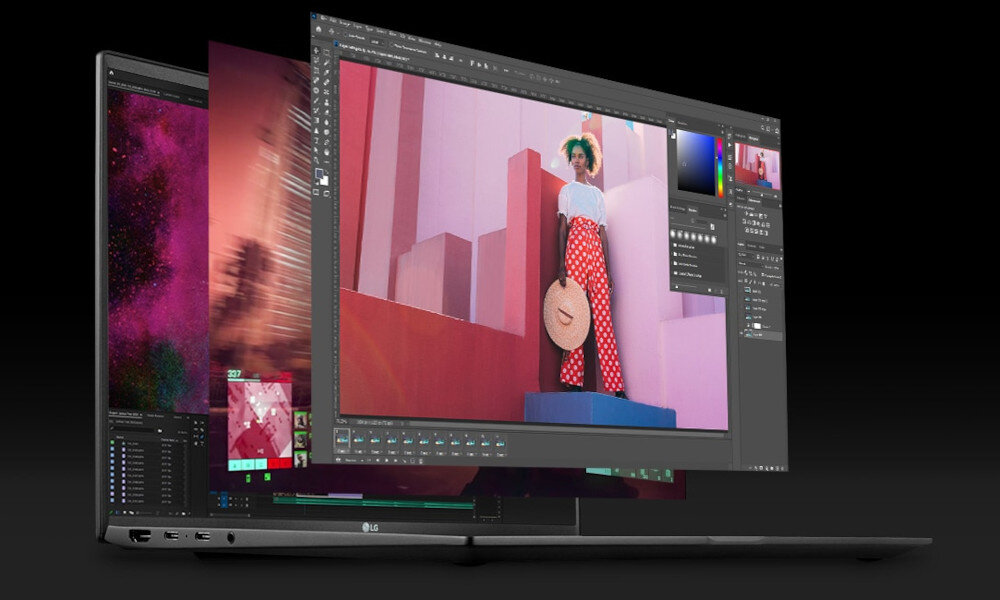Select the purple clip in Premiere timeline

346,496
